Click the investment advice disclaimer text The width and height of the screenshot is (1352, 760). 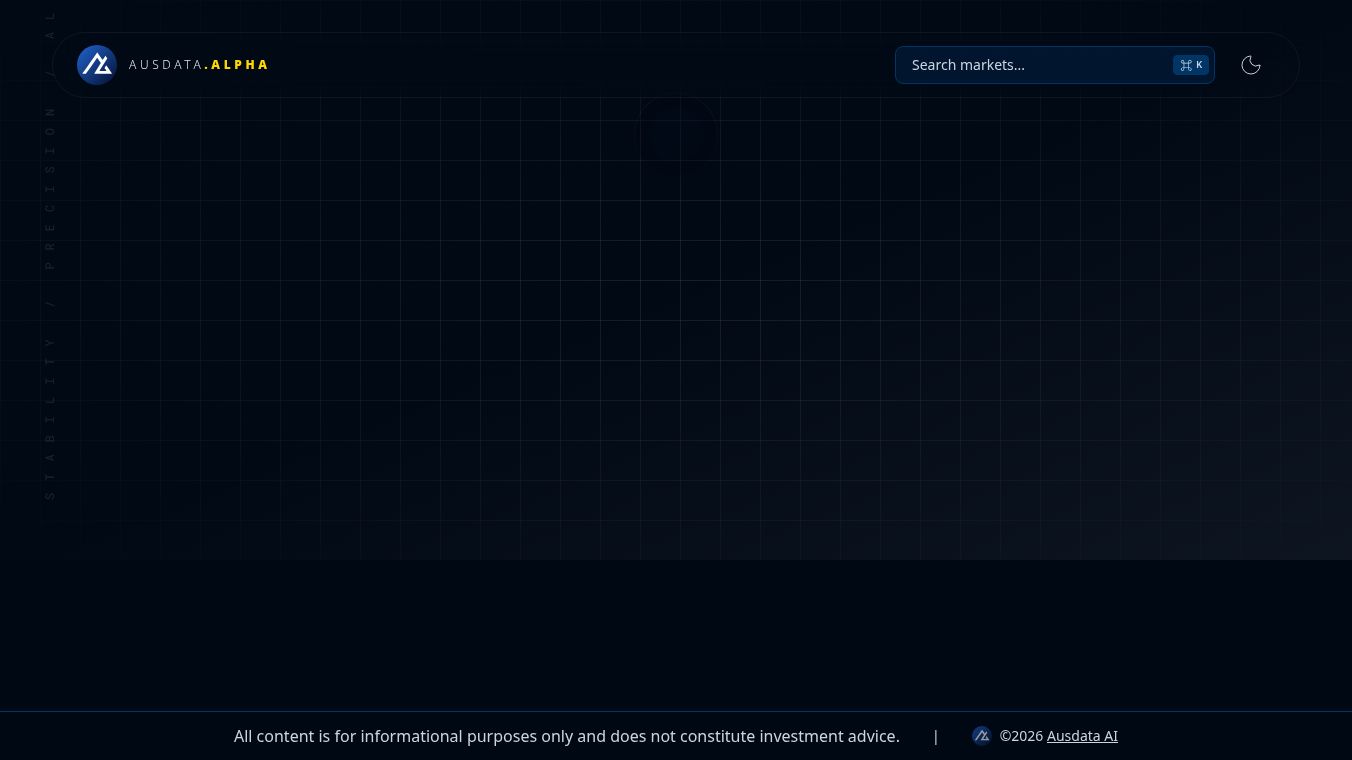[x=567, y=736]
